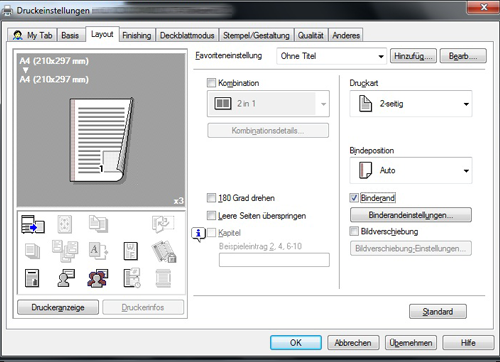
Task: Click the header/footer document icon
Action: click(32, 278)
